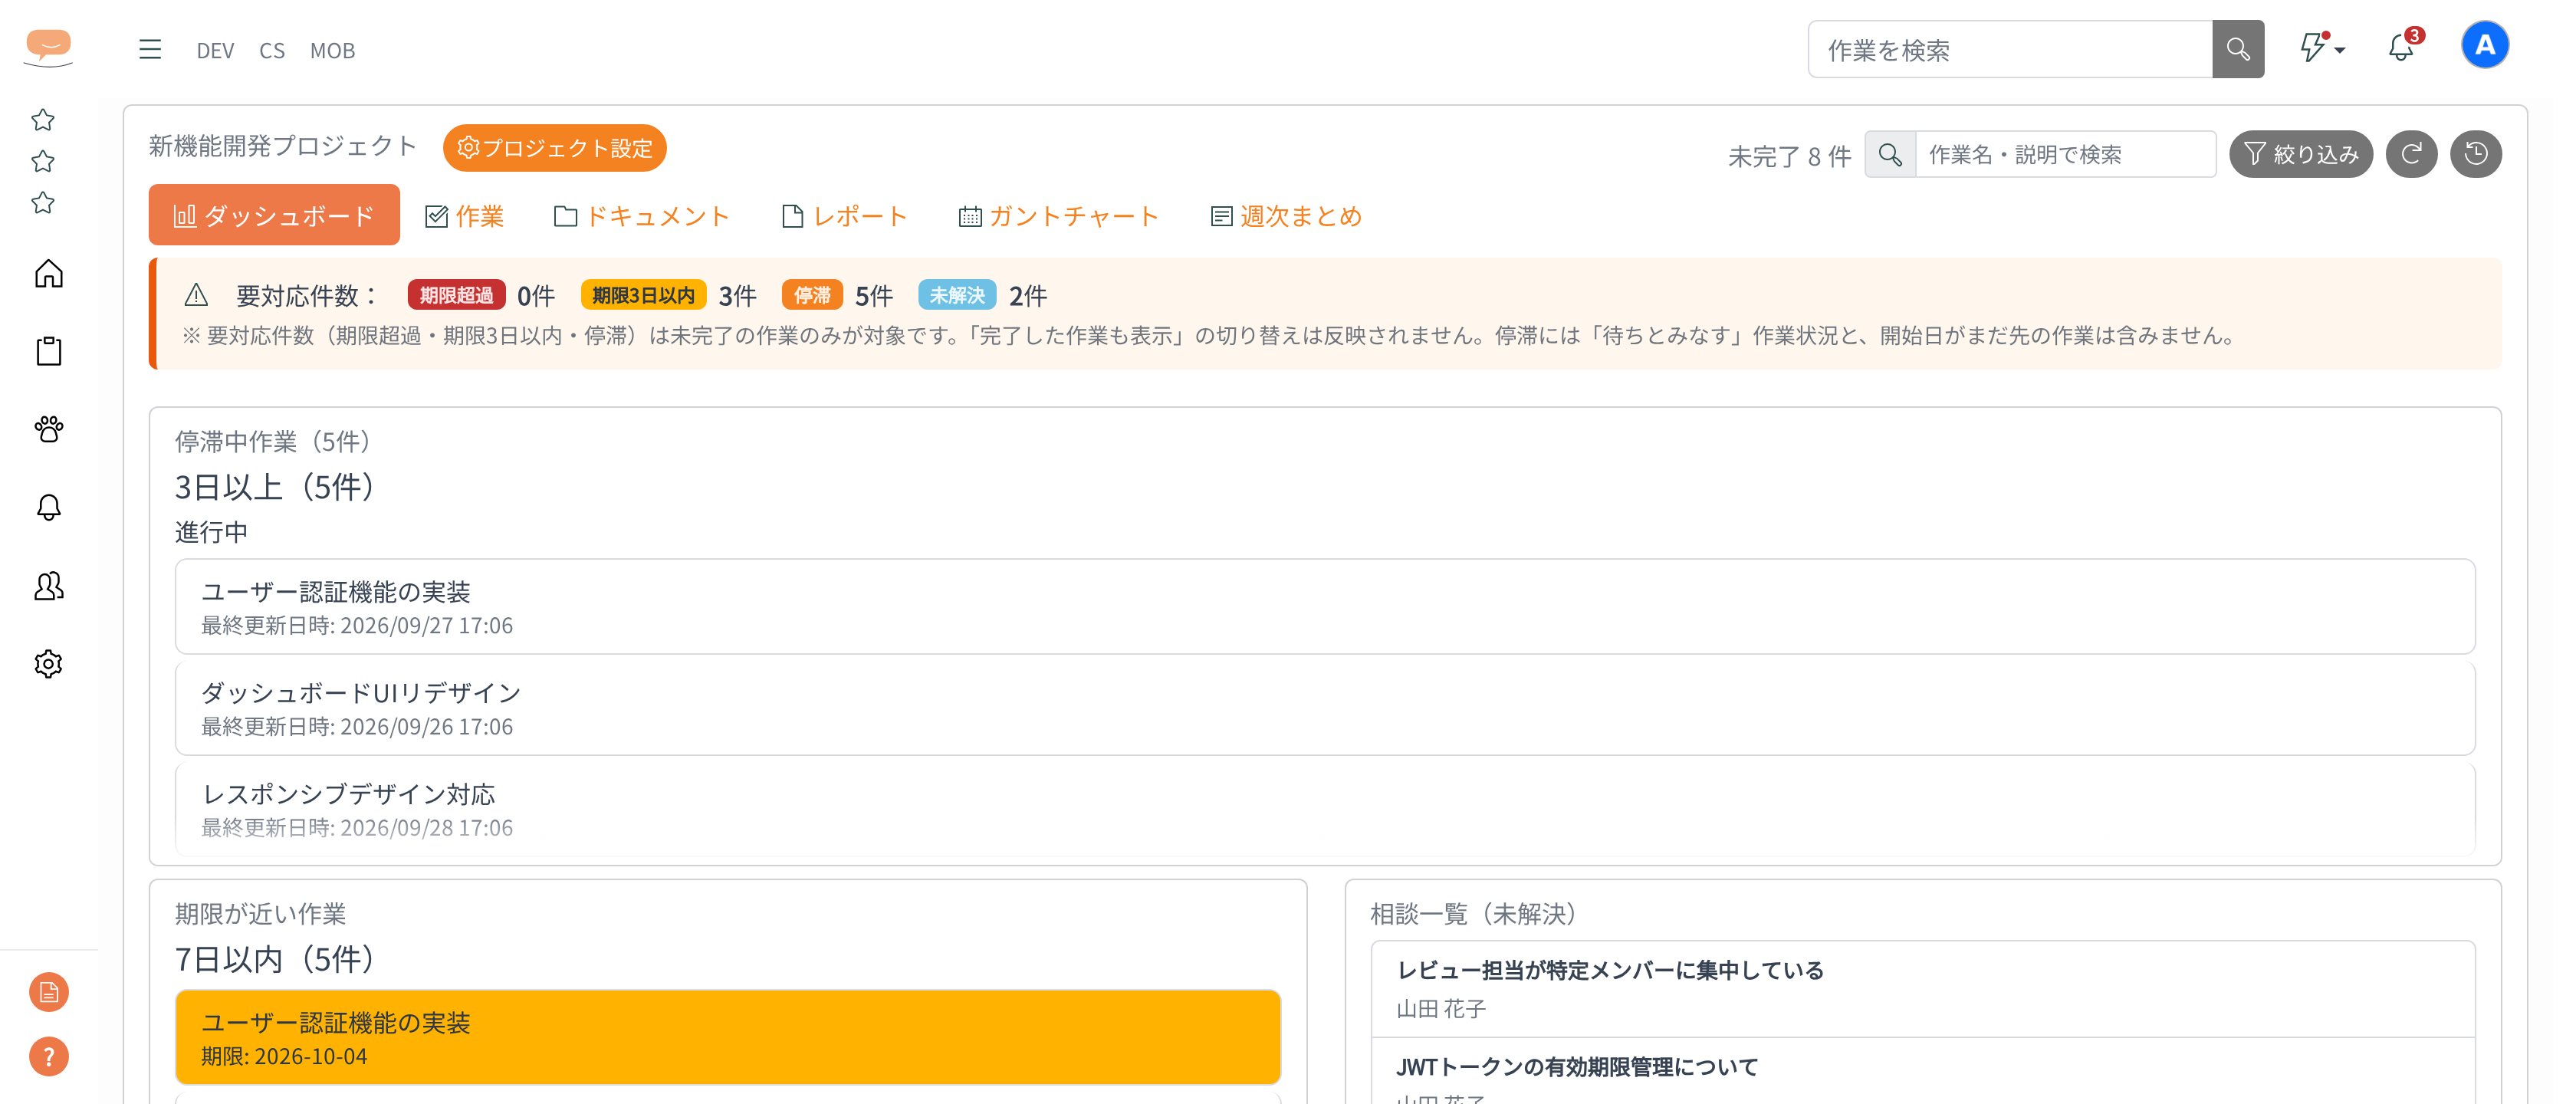This screenshot has width=2576, height=1104.
Task: Switch to MOB workspace
Action: 332,50
